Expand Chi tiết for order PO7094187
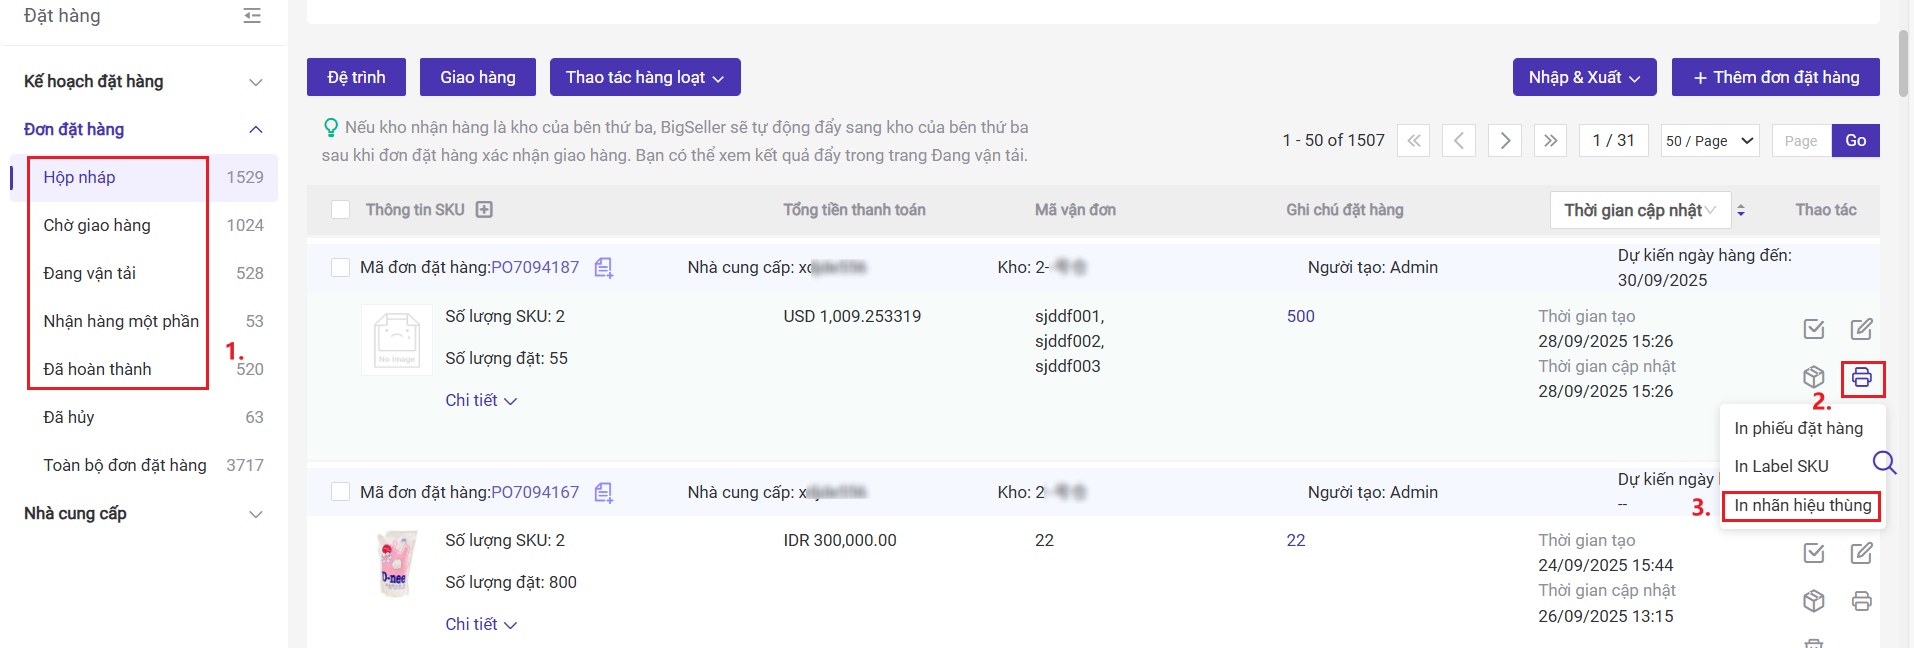This screenshot has width=1914, height=648. 481,401
